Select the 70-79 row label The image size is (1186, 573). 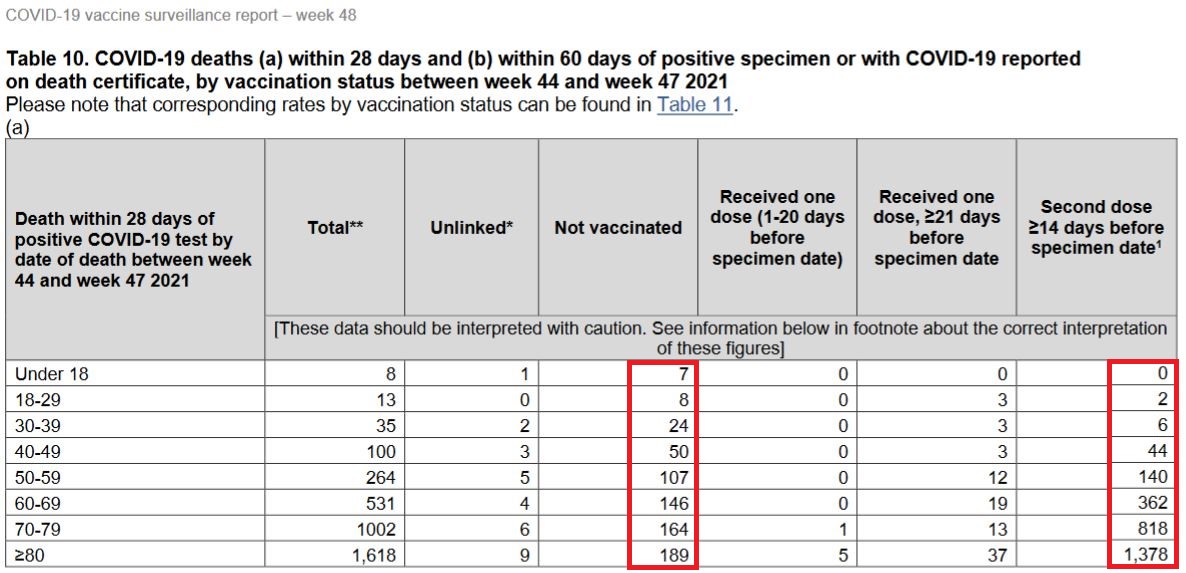pyautogui.click(x=38, y=531)
